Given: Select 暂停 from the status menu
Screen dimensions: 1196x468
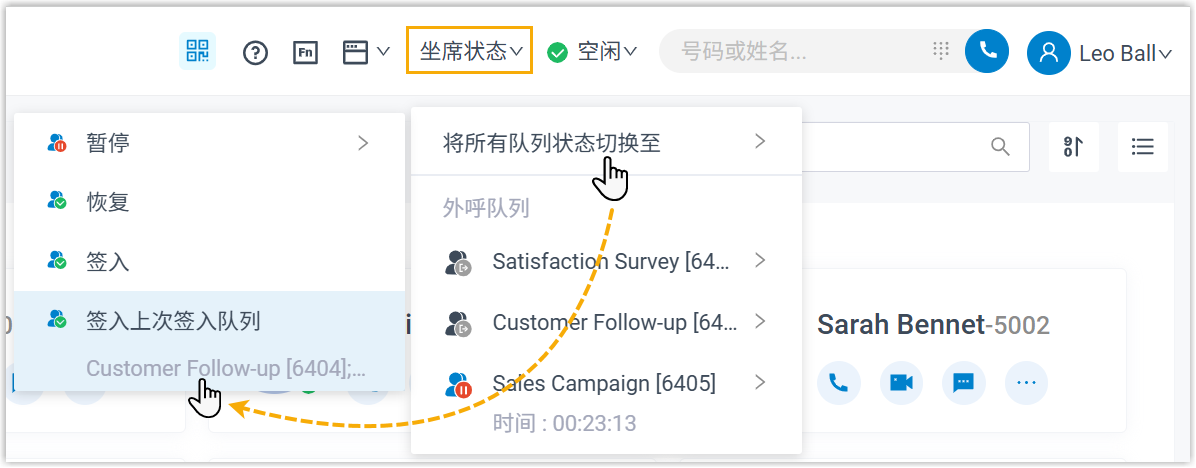Looking at the screenshot, I should coord(108,143).
